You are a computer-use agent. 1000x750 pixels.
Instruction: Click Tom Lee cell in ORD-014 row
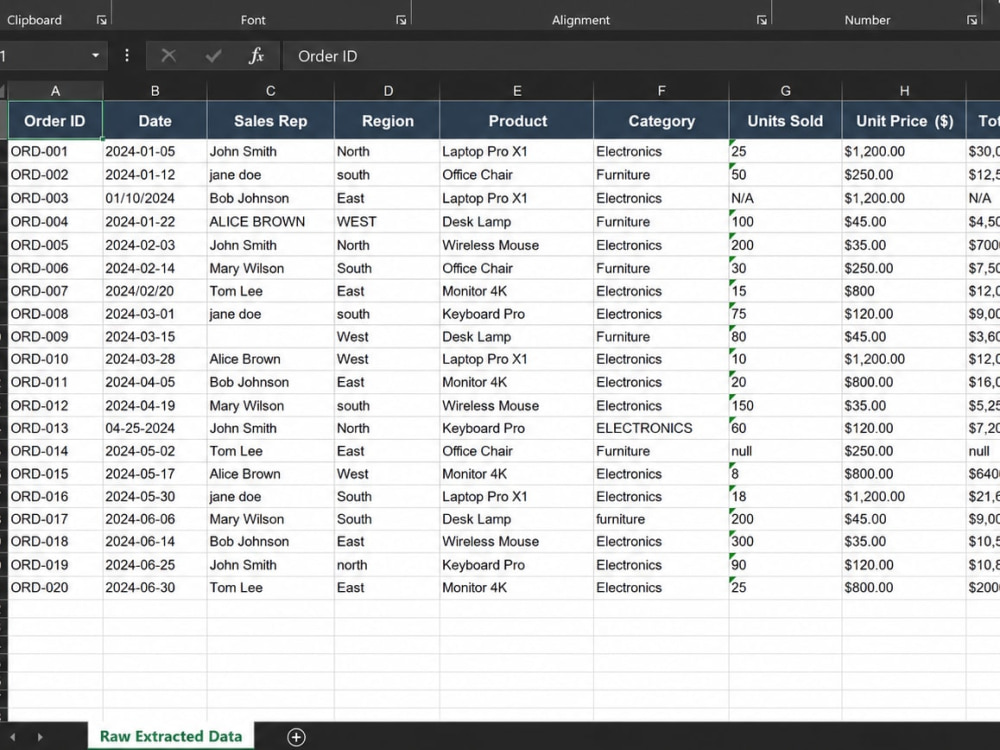coord(270,451)
